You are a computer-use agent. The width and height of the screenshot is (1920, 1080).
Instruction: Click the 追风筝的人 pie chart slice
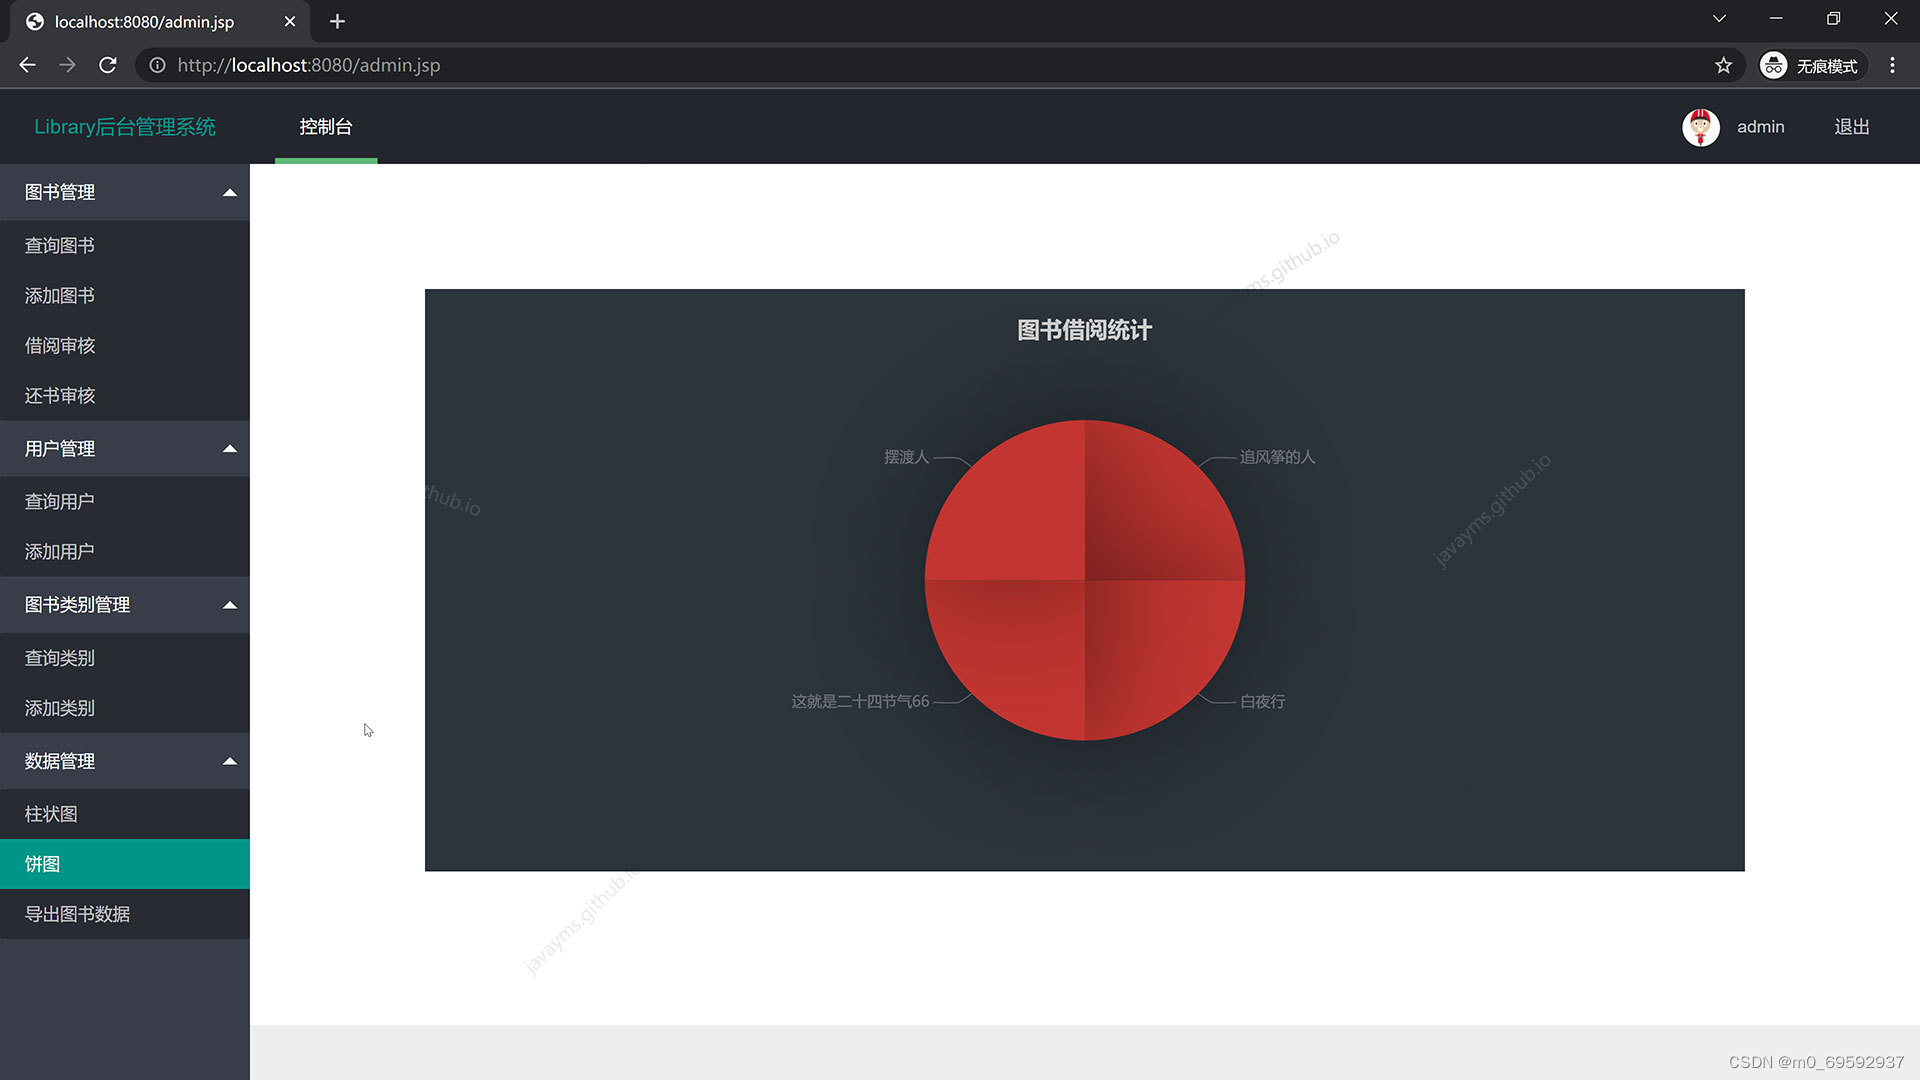(x=1150, y=510)
